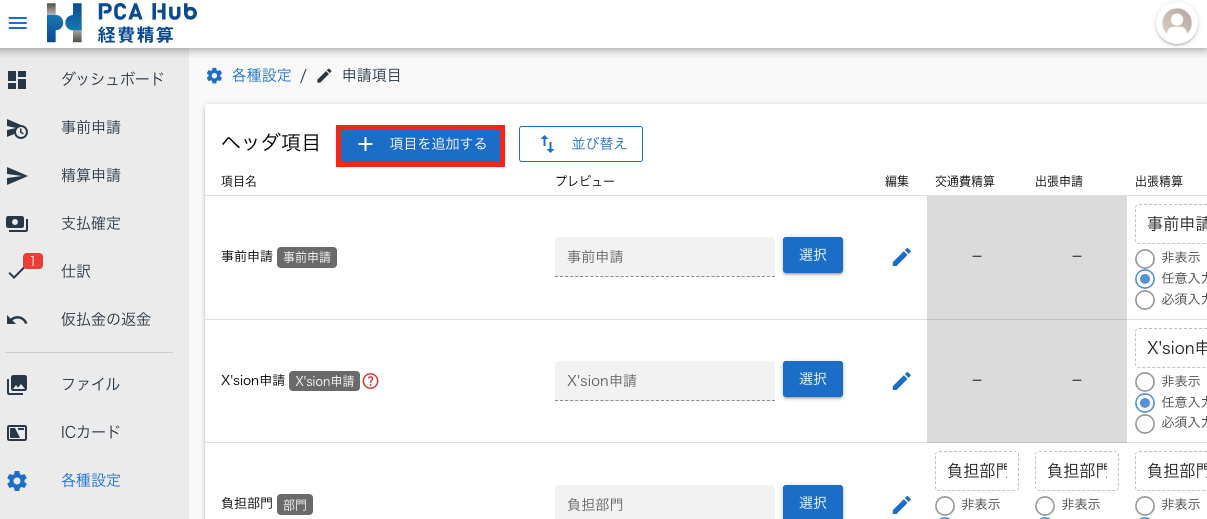This screenshot has height=519, width=1207.
Task: Click the red help icon beside X'sion申請
Action: (371, 381)
